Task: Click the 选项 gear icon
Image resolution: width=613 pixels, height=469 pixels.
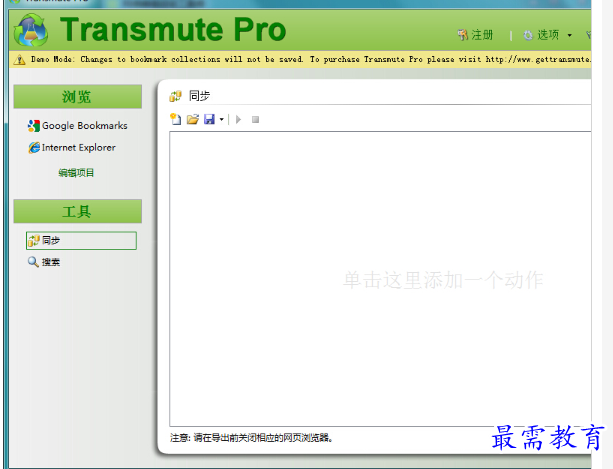Action: tap(528, 35)
